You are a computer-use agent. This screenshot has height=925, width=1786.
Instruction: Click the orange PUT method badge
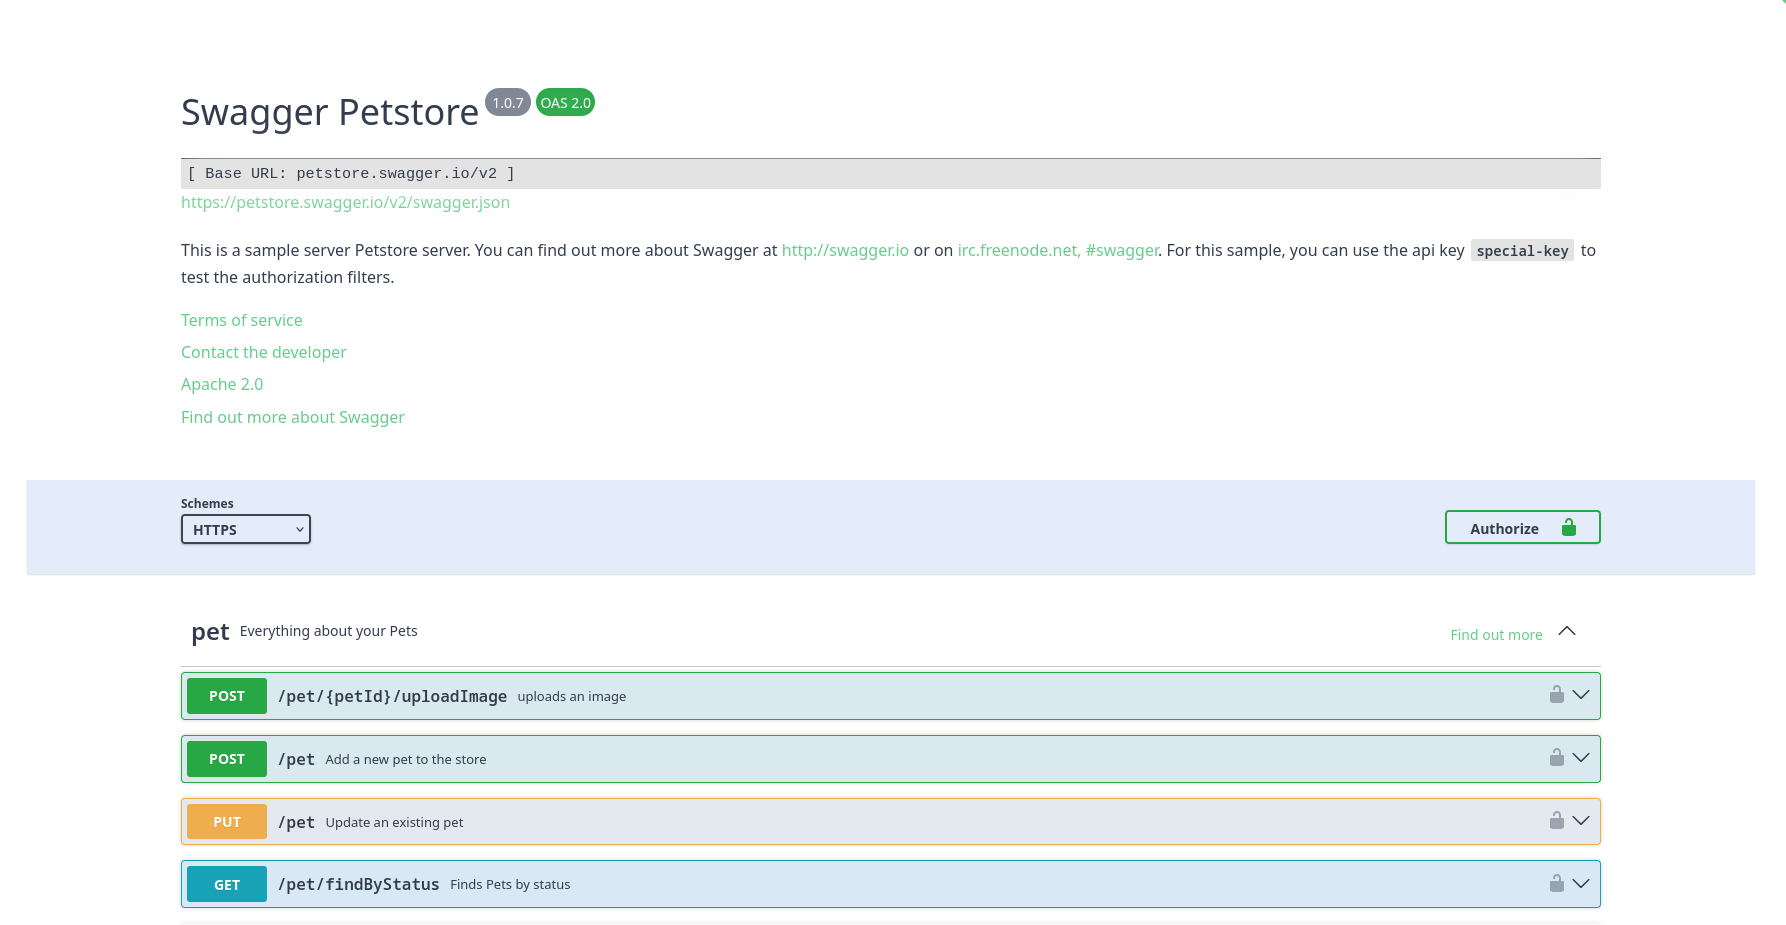pos(227,822)
